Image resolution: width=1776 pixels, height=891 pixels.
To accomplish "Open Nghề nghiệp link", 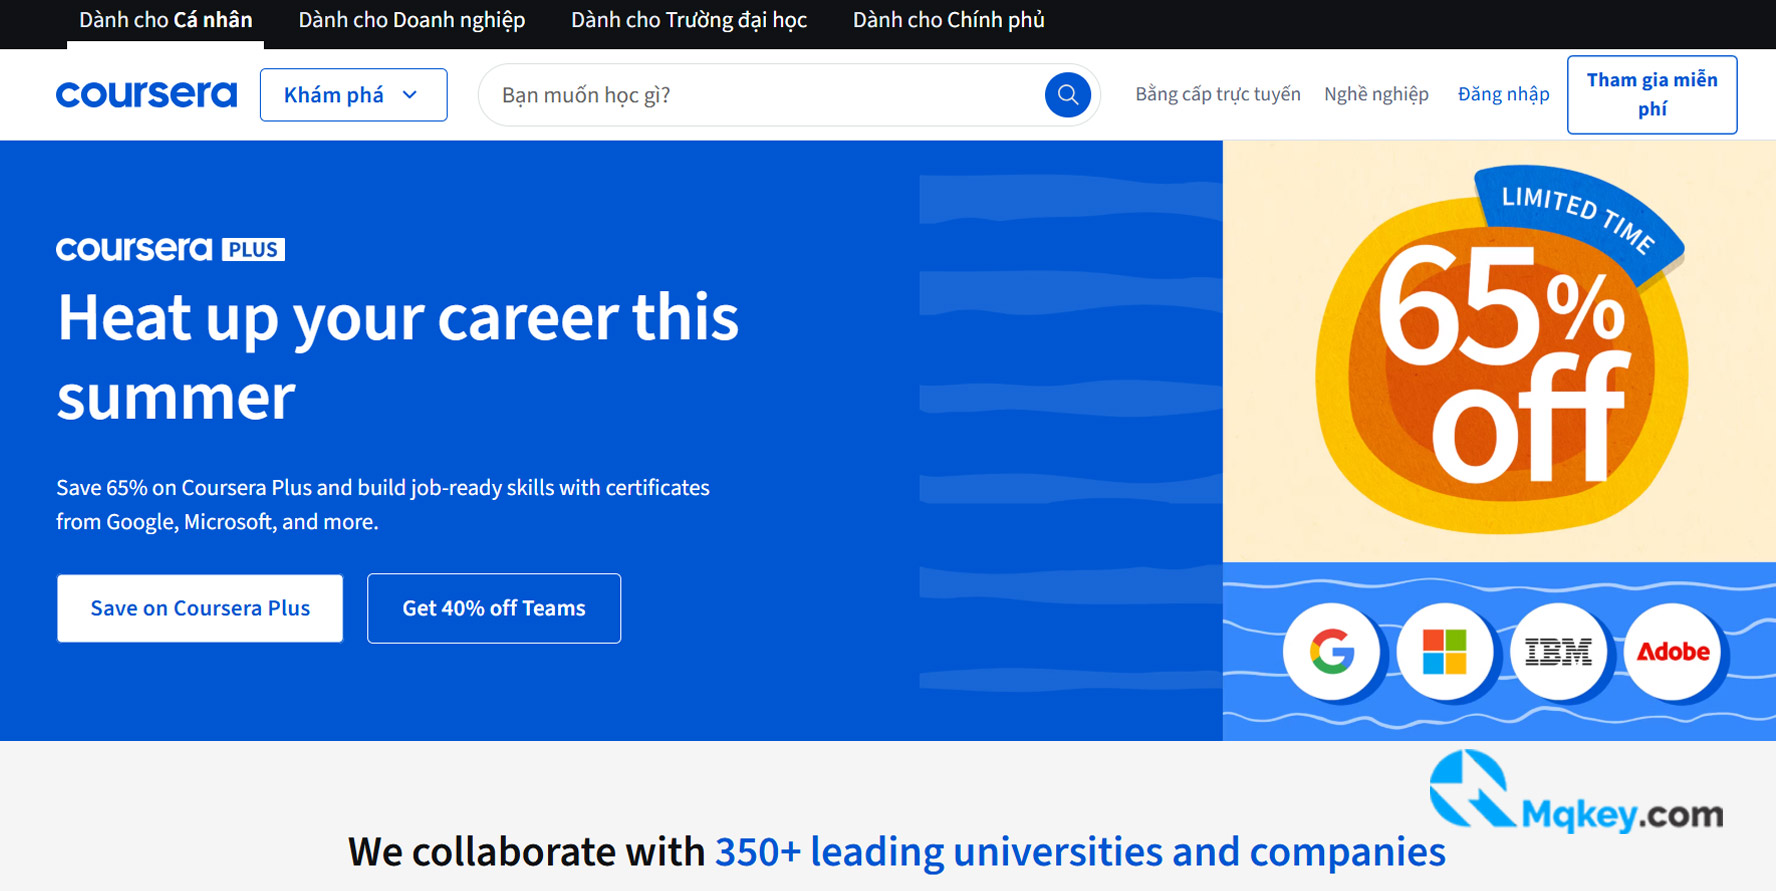I will click(x=1376, y=94).
